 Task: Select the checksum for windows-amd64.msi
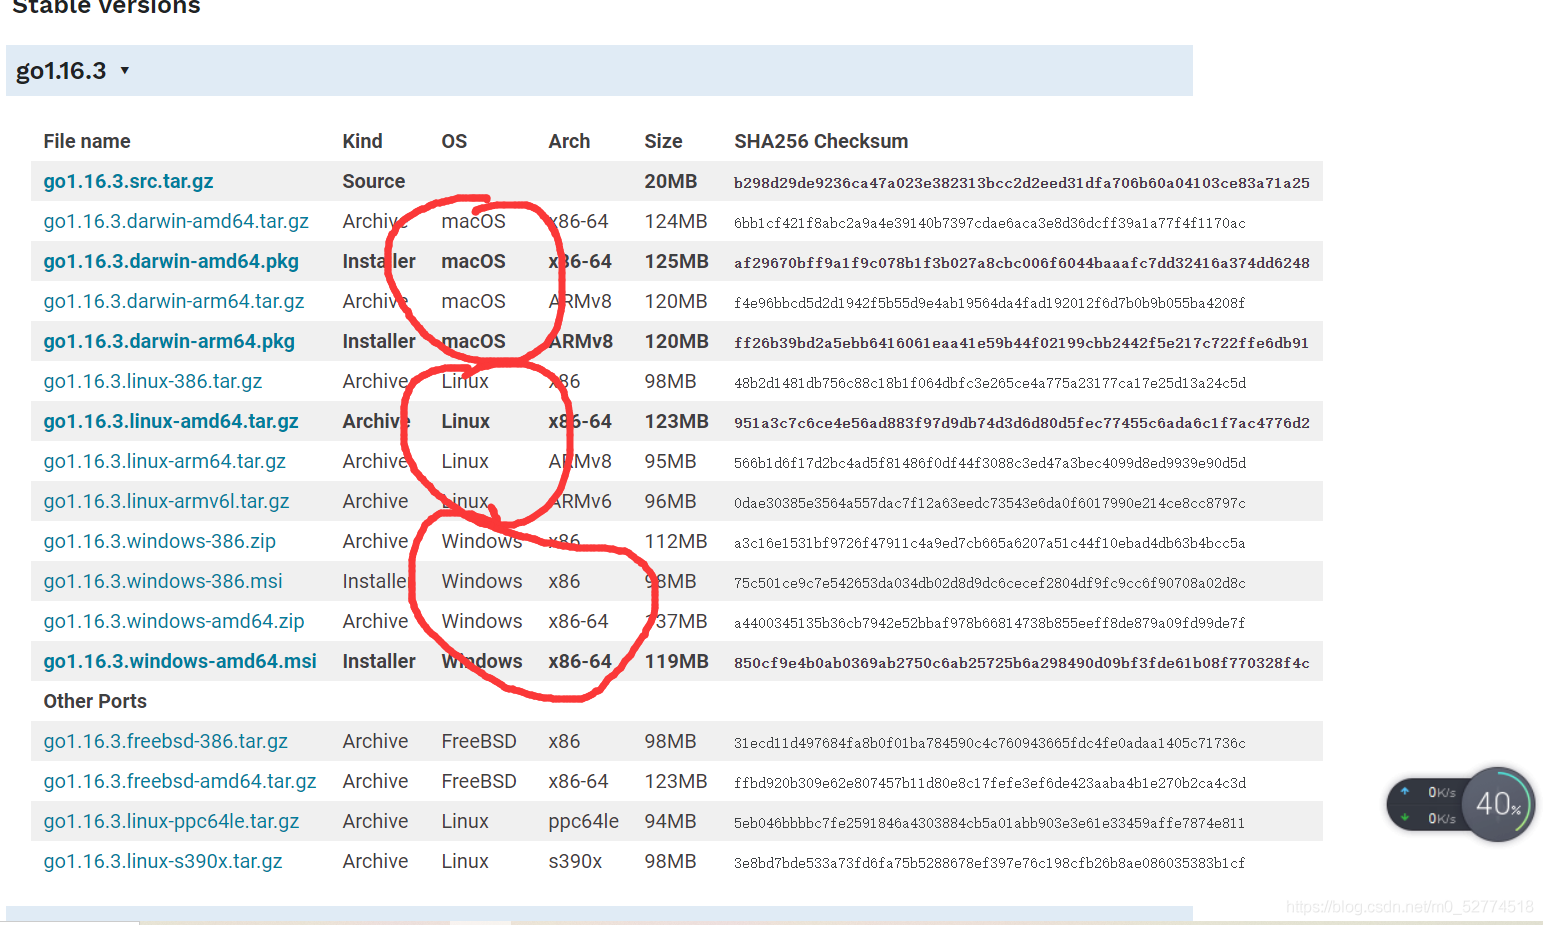pos(1022,663)
